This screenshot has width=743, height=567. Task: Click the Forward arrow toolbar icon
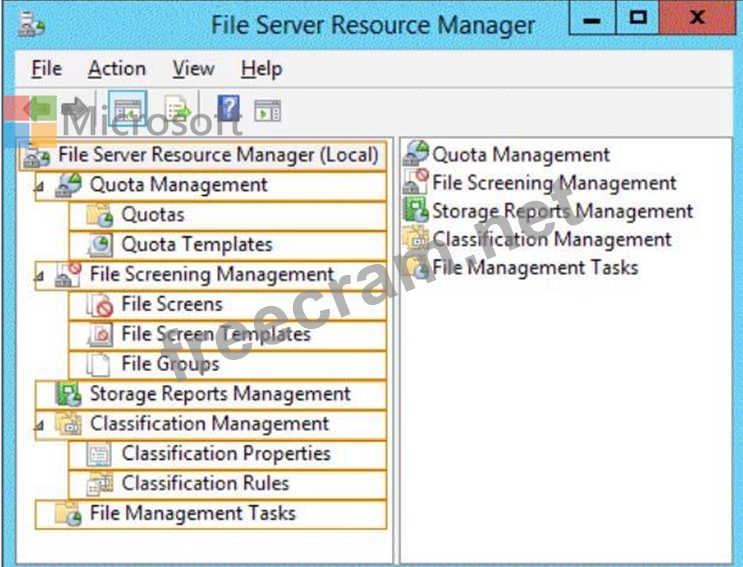74,109
